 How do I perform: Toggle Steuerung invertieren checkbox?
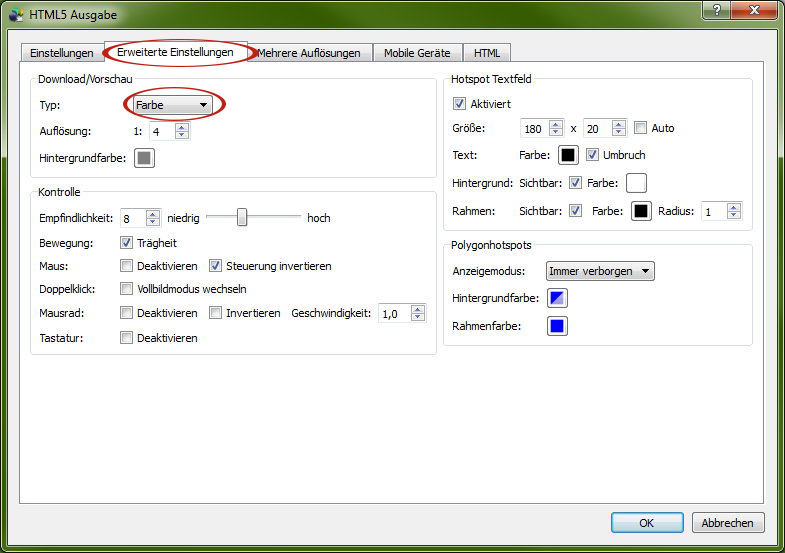click(216, 266)
